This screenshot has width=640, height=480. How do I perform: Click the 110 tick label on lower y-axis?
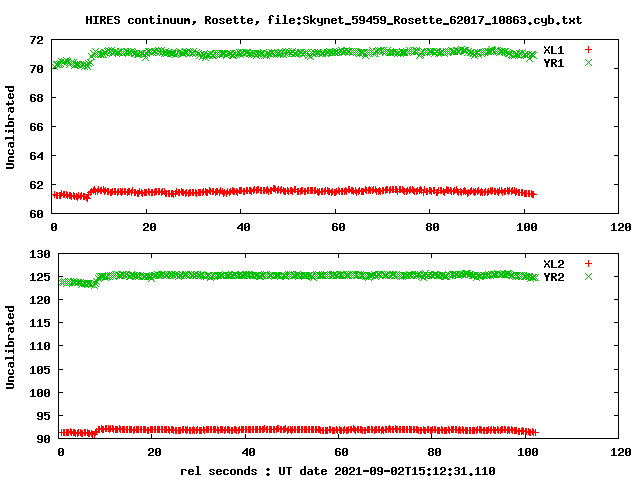tap(40, 346)
